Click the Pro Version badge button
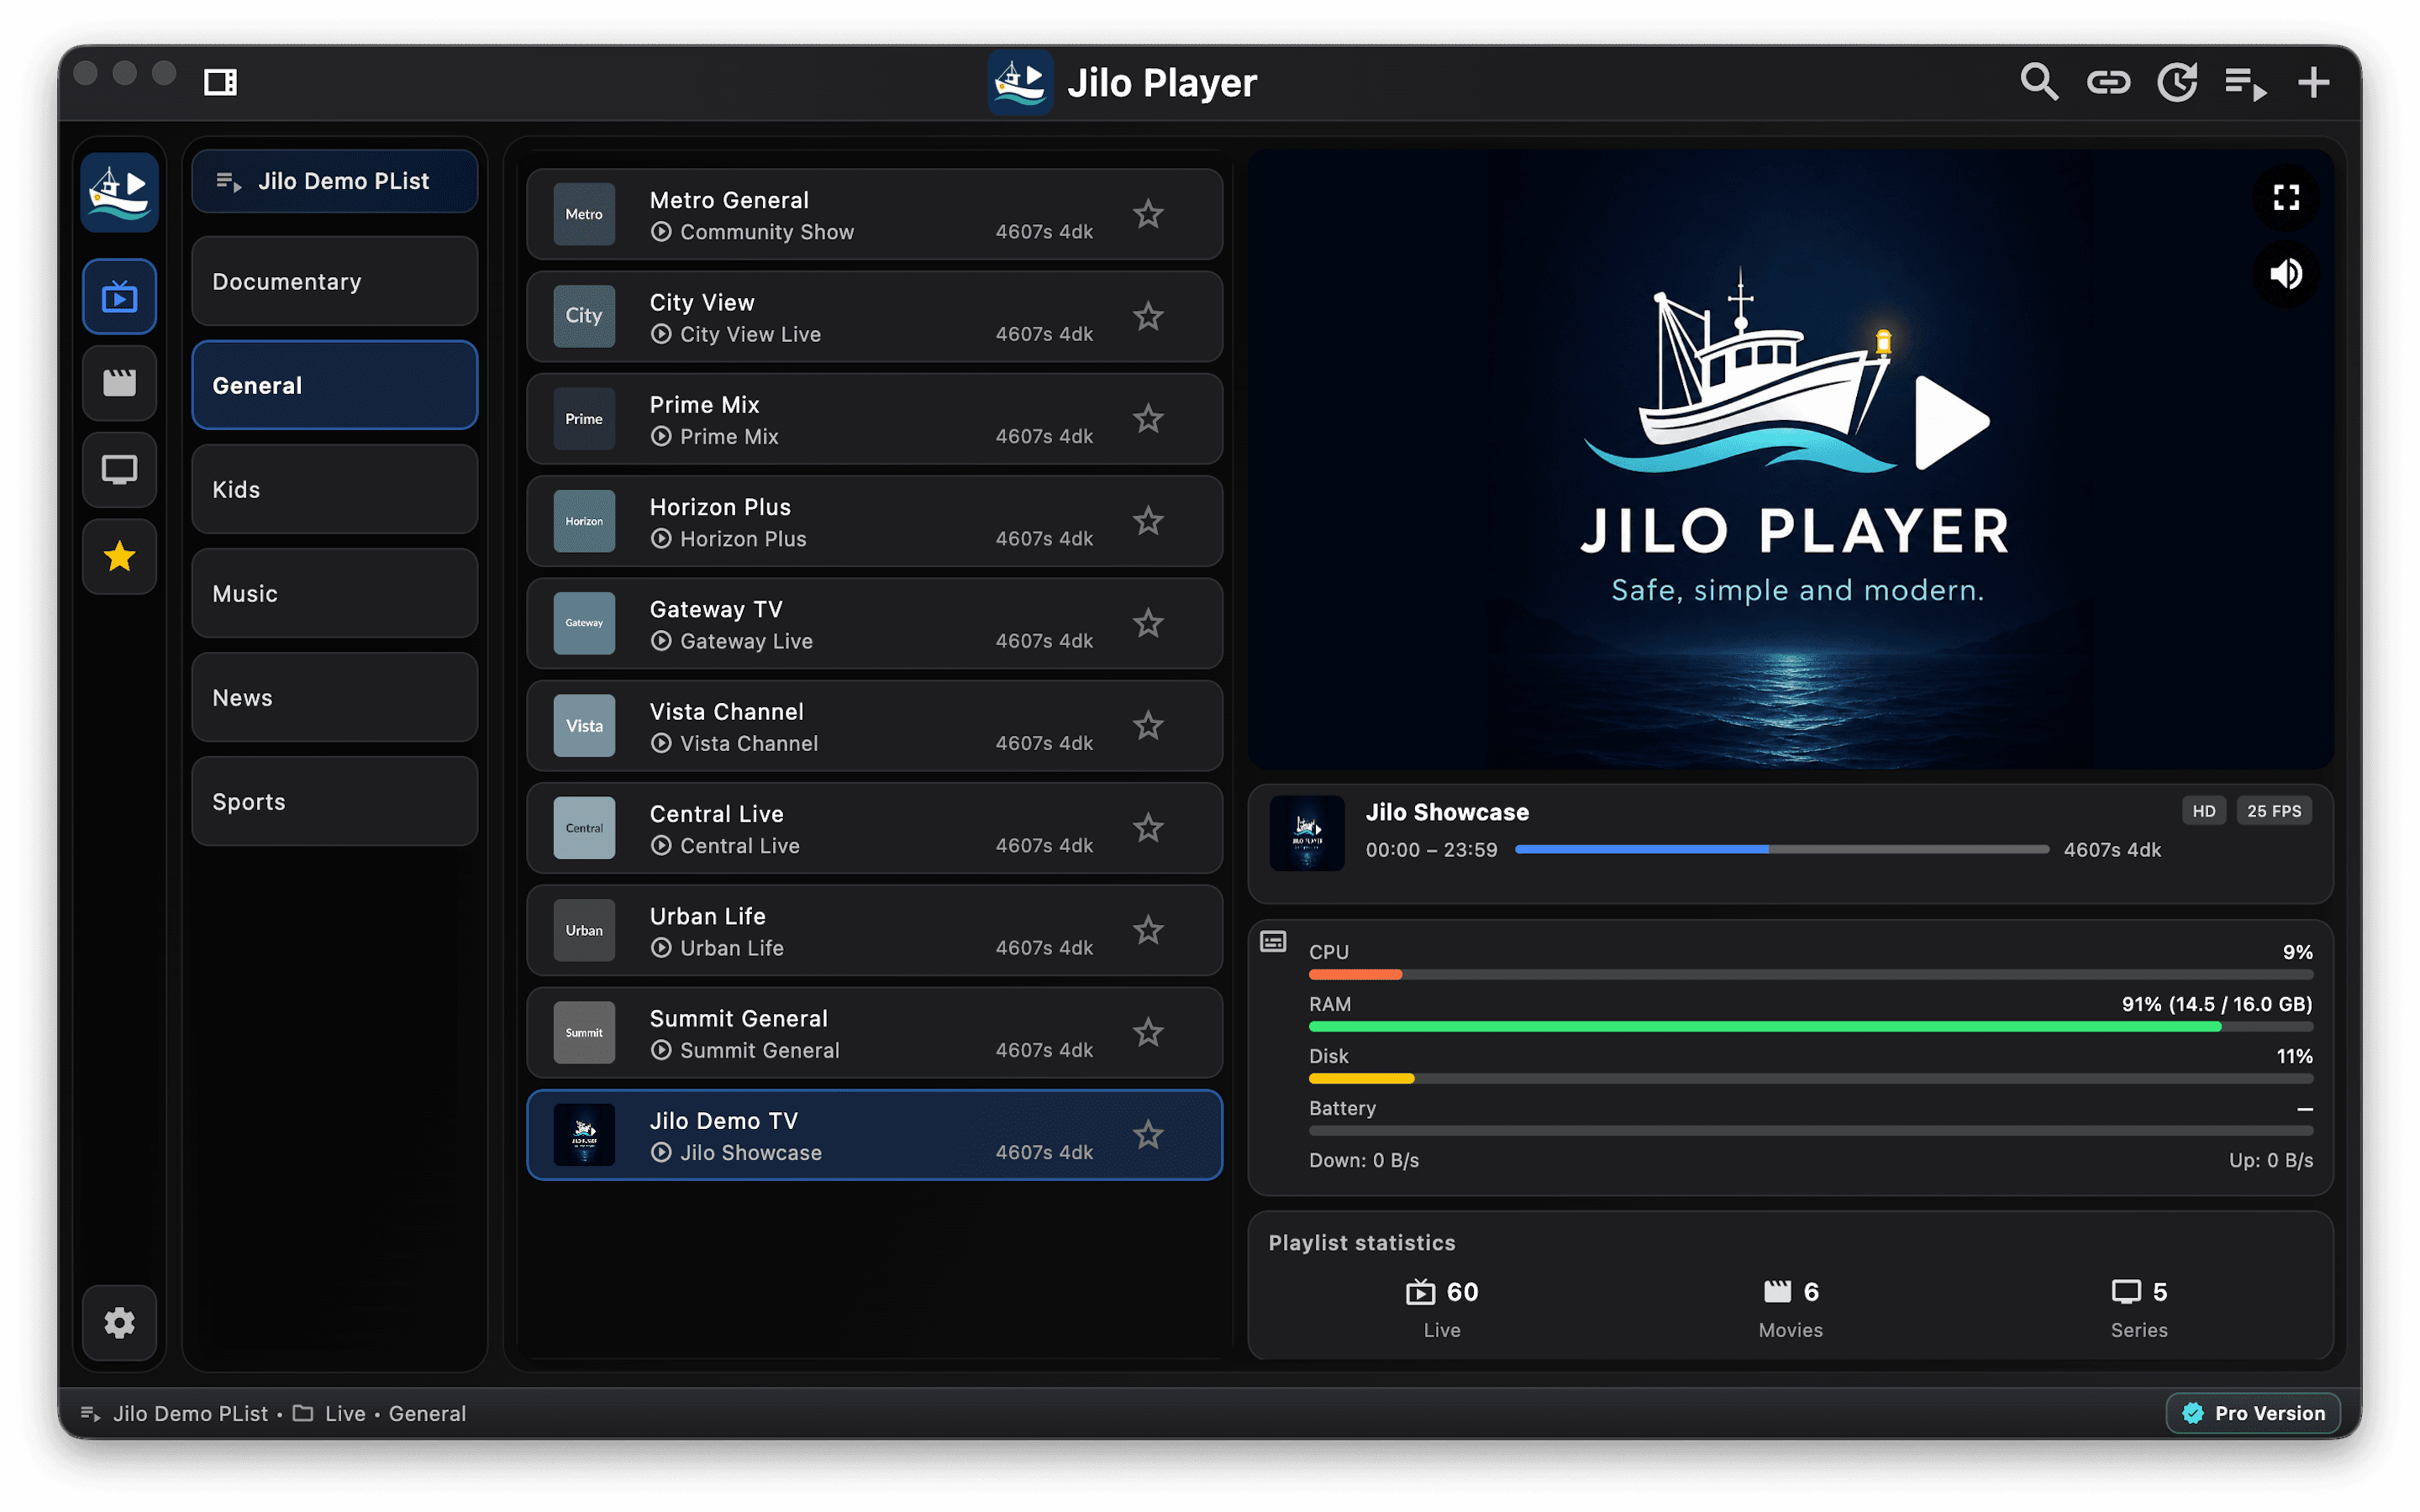The image size is (2420, 1512). pyautogui.click(x=2252, y=1413)
